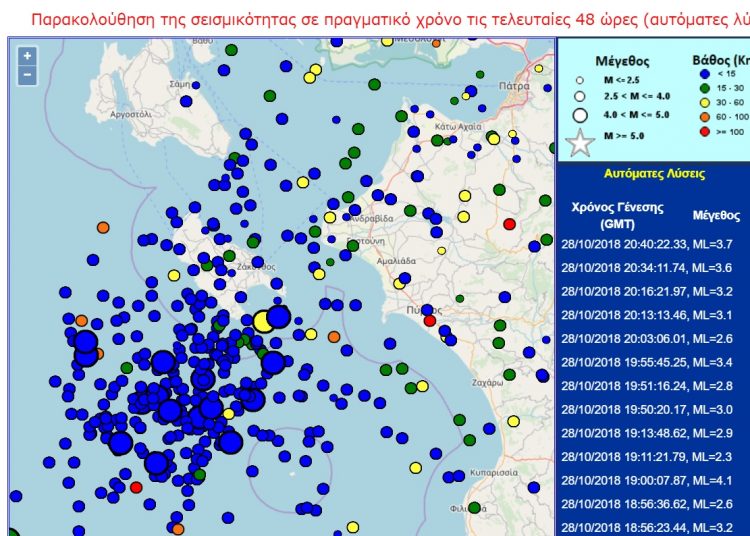Select earthquake entry 19:13:48.62 ML=2.9
Image resolution: width=750 pixels, height=536 pixels.
click(647, 433)
